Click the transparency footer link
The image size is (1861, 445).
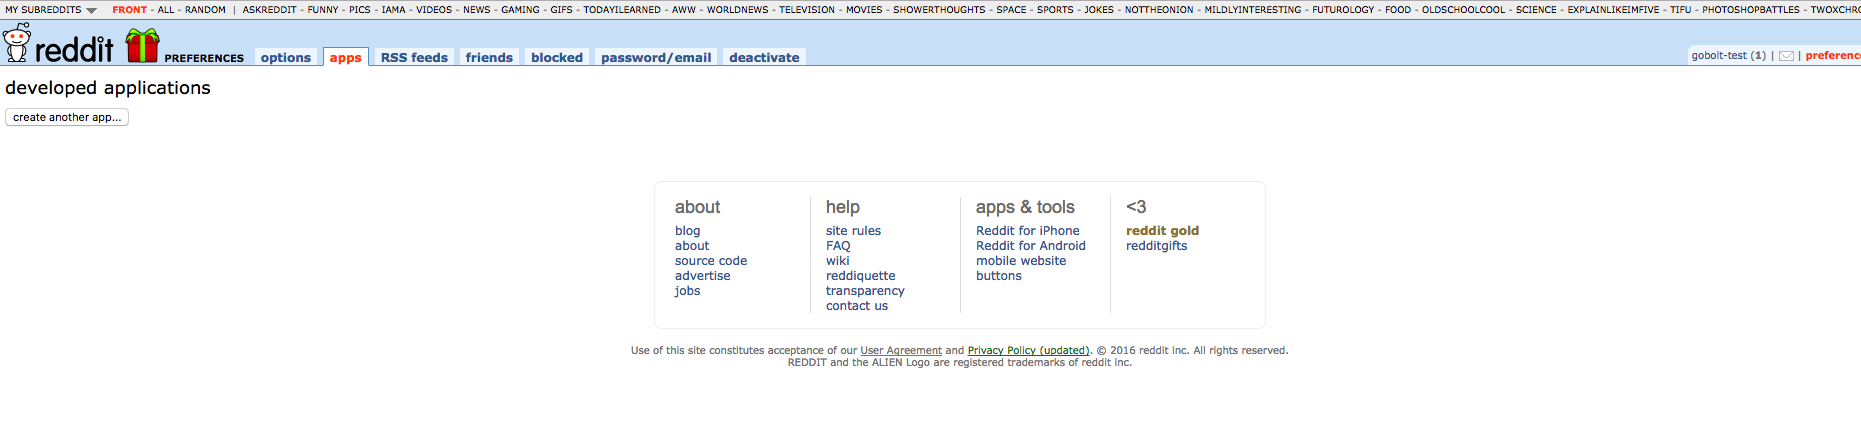coord(865,291)
